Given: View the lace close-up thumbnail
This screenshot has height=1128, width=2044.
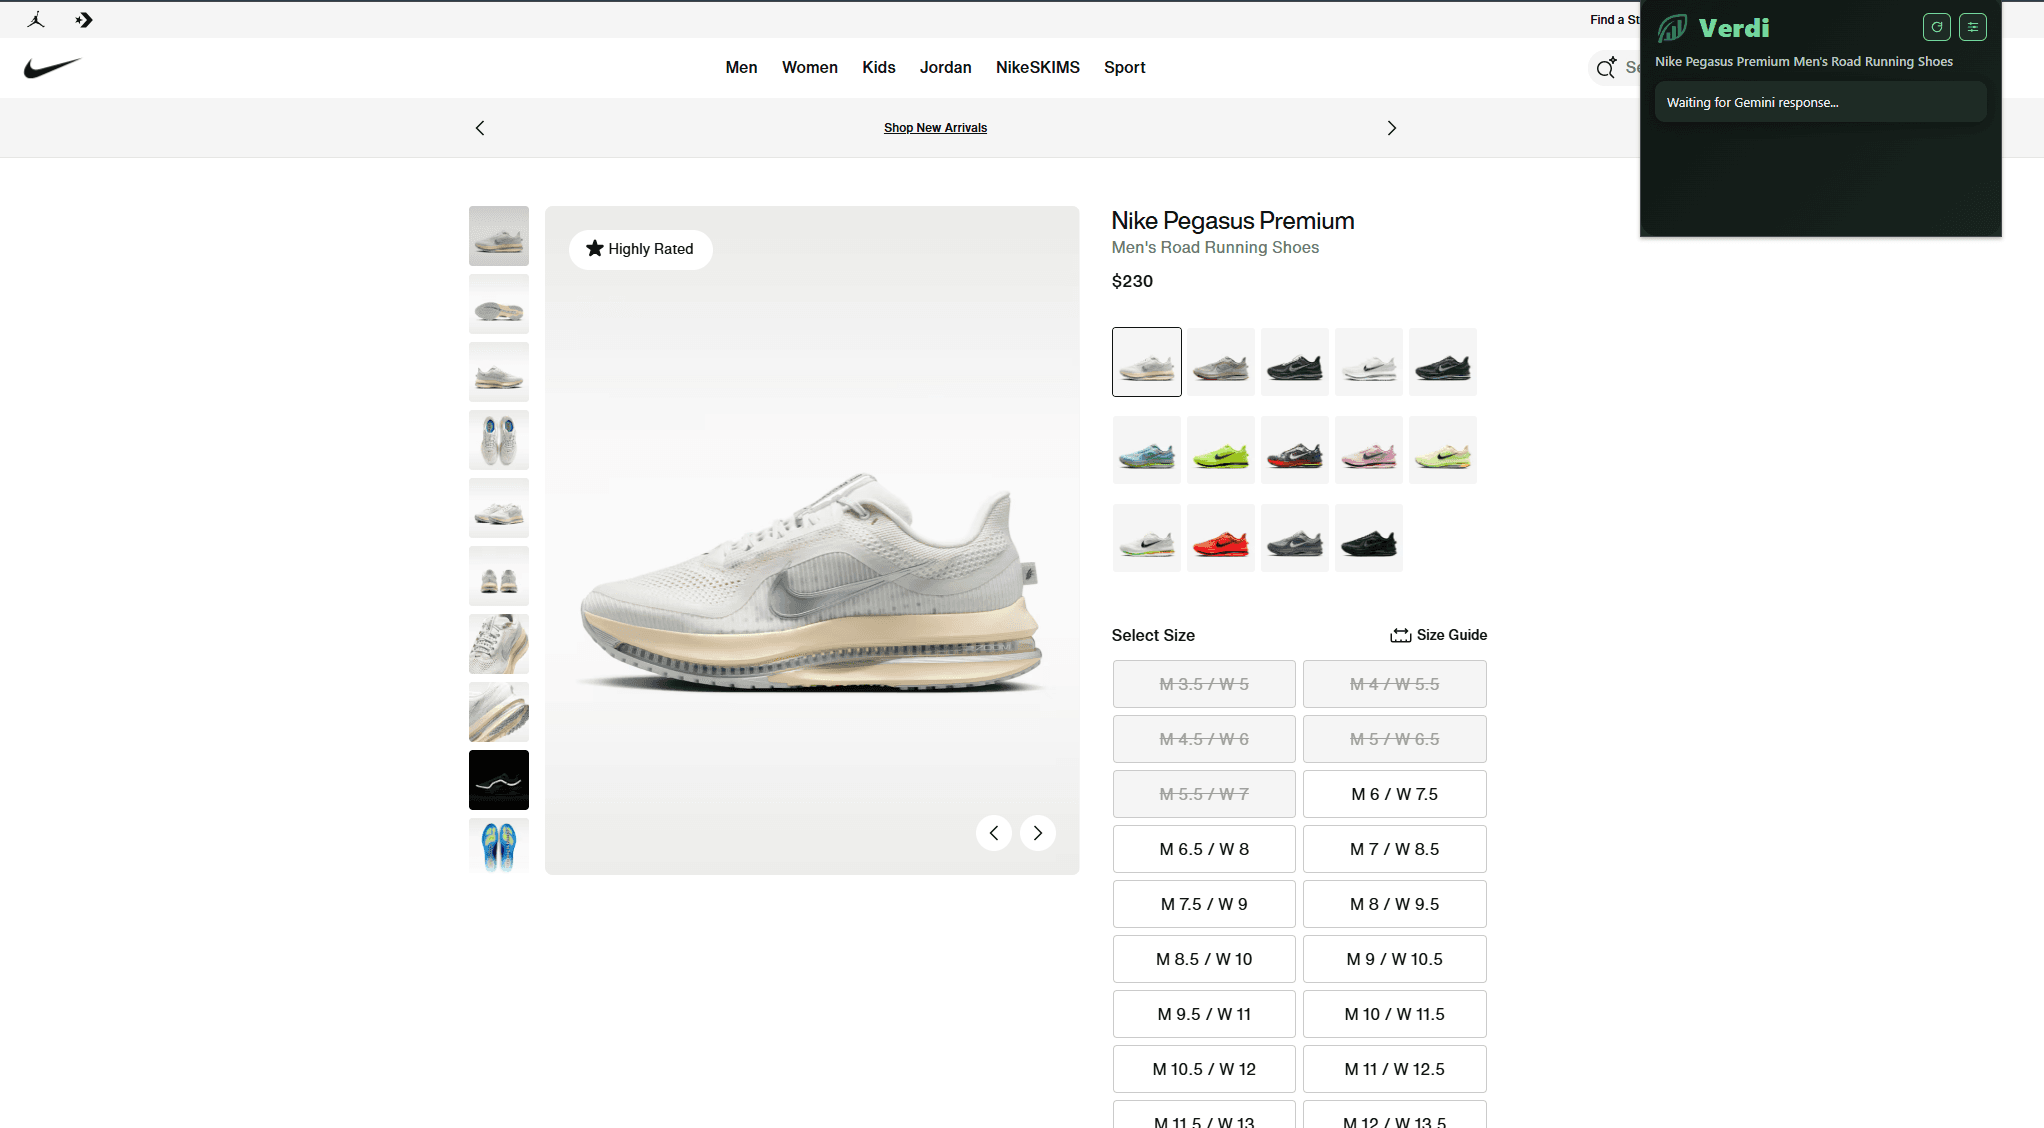Looking at the screenshot, I should (499, 644).
